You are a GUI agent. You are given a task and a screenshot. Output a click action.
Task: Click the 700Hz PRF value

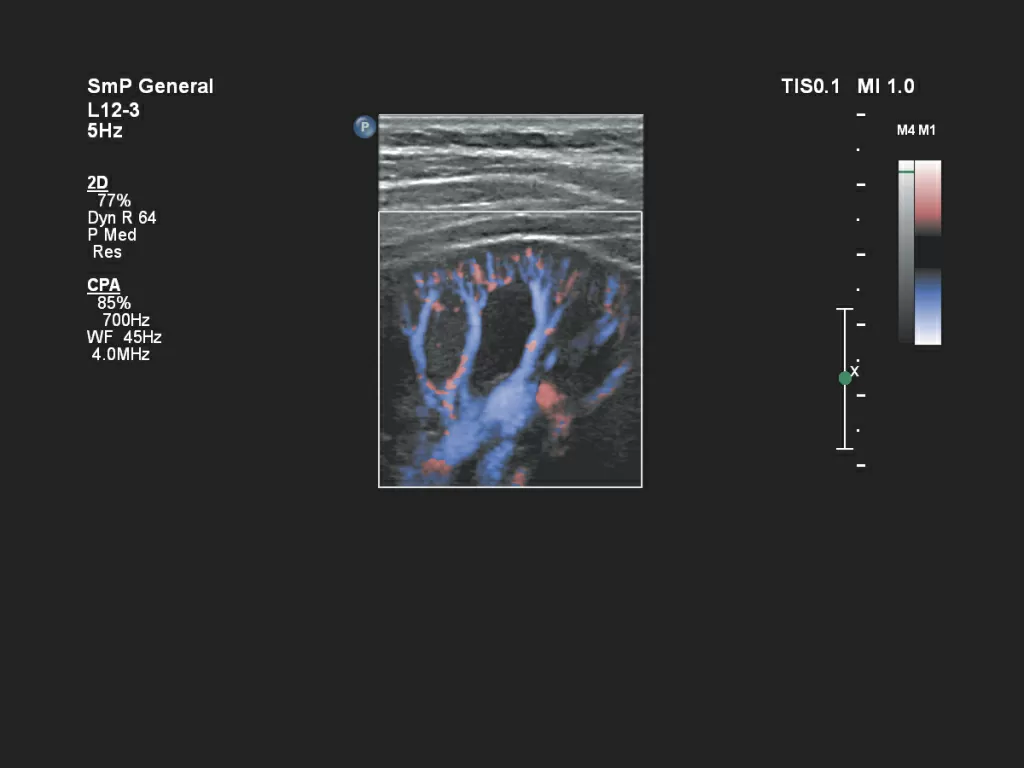[x=126, y=320]
